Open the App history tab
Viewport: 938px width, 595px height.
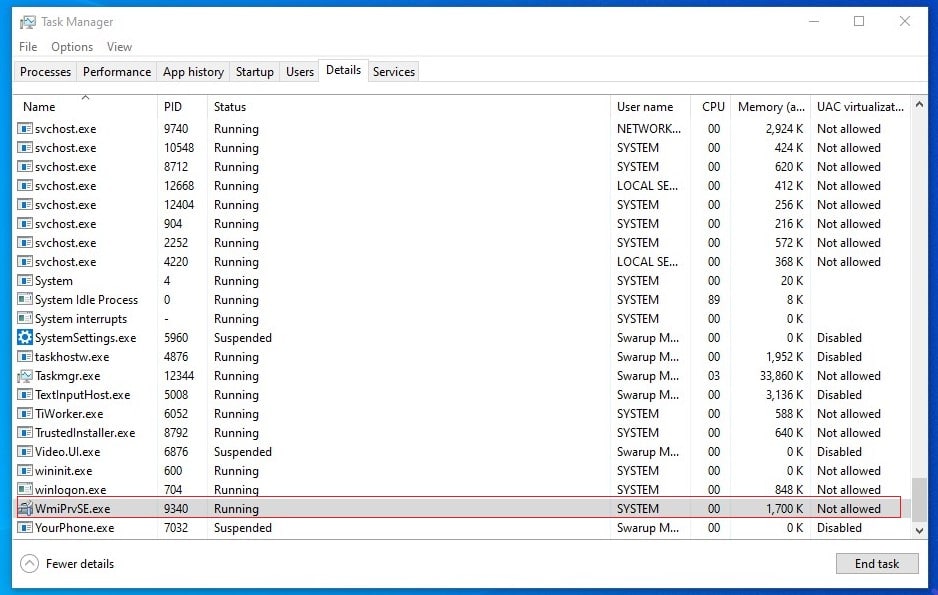point(193,72)
